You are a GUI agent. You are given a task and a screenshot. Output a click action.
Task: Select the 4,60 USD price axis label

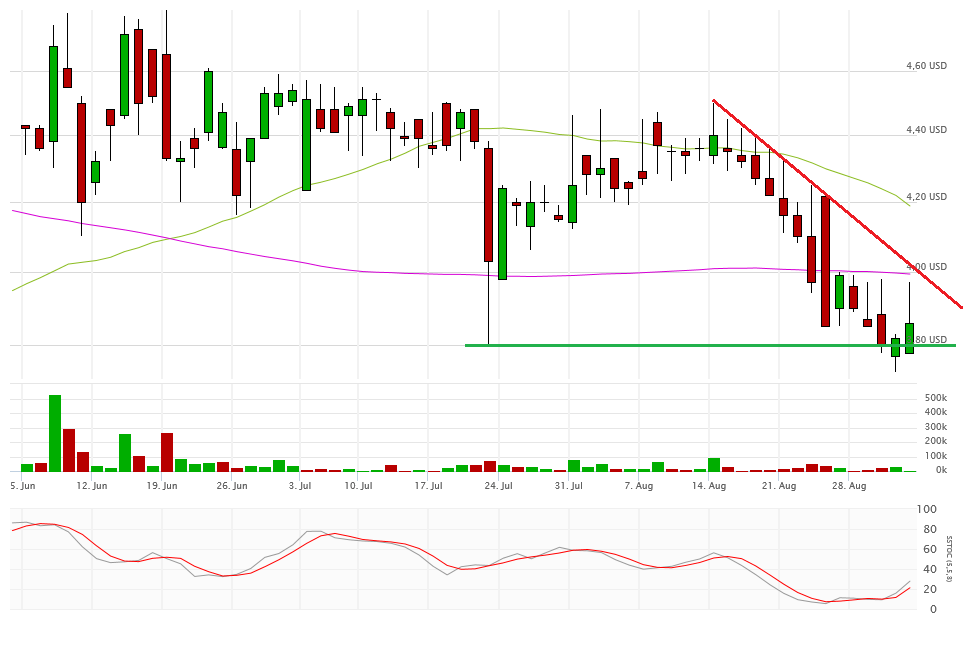click(925, 66)
